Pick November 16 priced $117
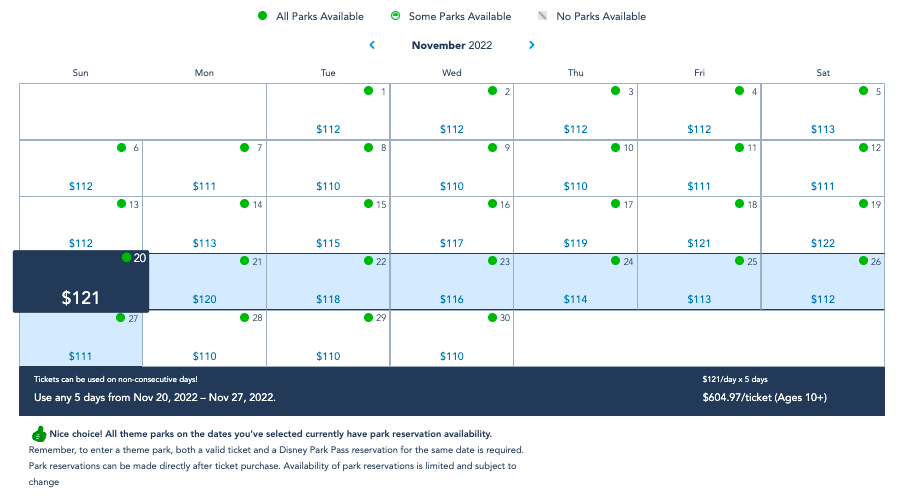 (452, 225)
